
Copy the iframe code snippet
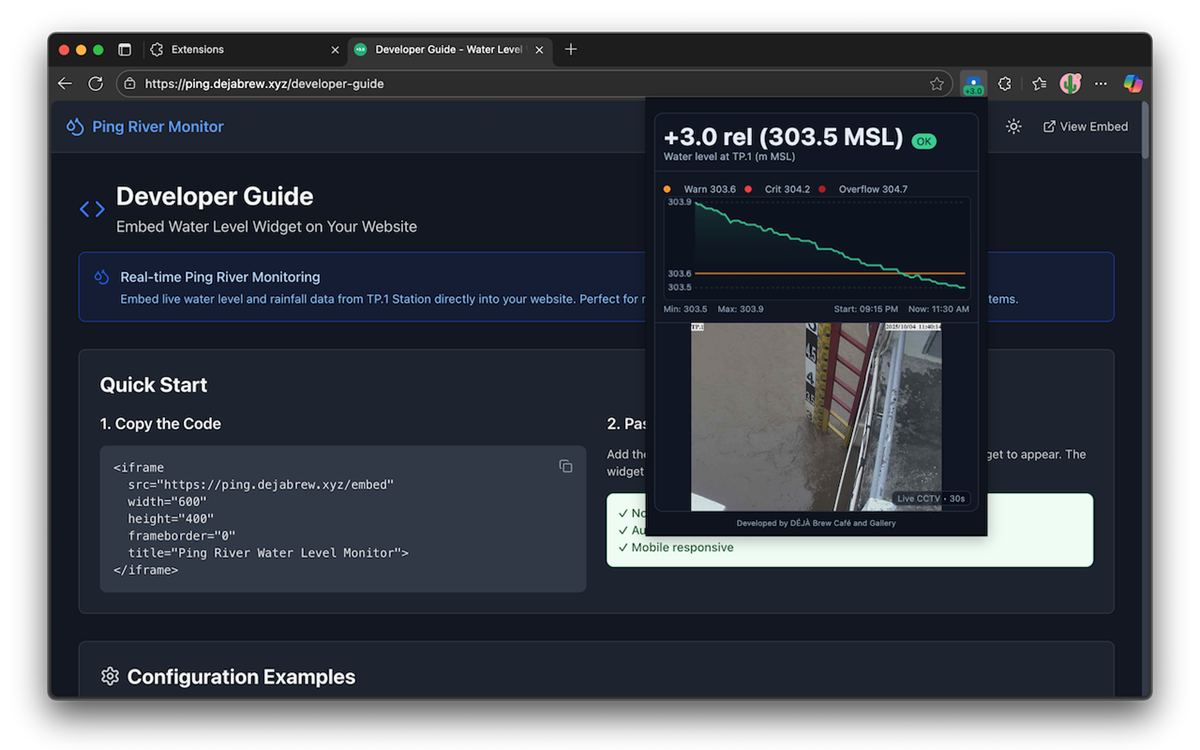point(566,466)
